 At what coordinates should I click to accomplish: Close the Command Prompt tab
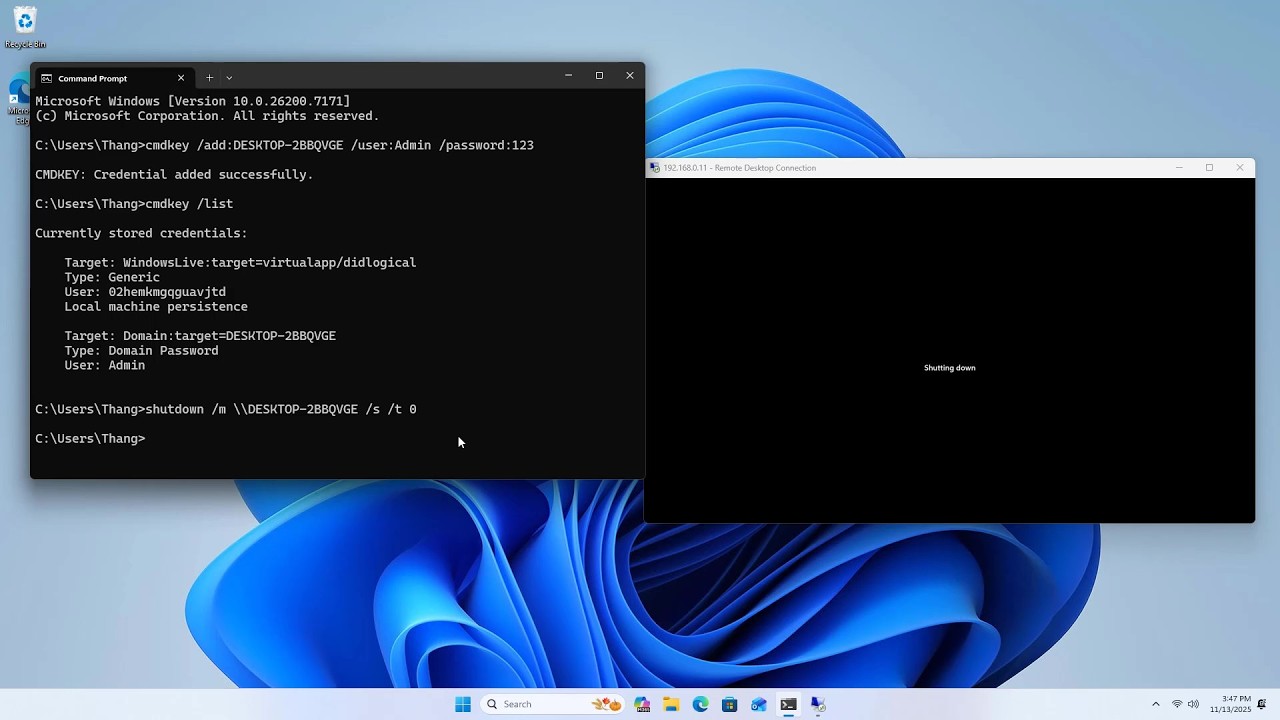pos(181,78)
